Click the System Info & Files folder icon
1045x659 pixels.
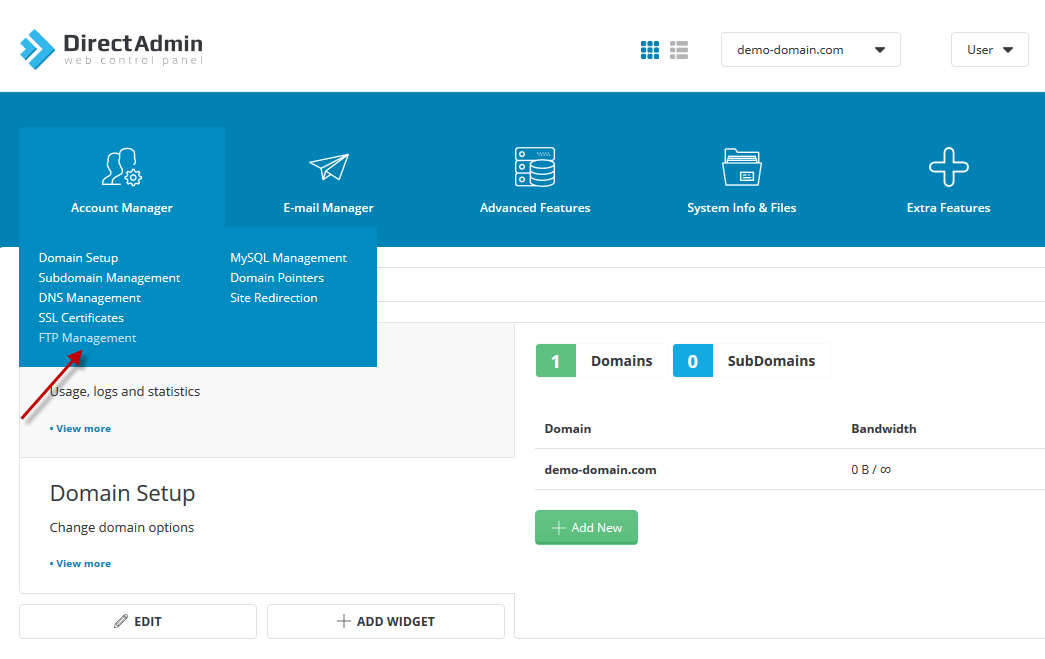point(742,167)
